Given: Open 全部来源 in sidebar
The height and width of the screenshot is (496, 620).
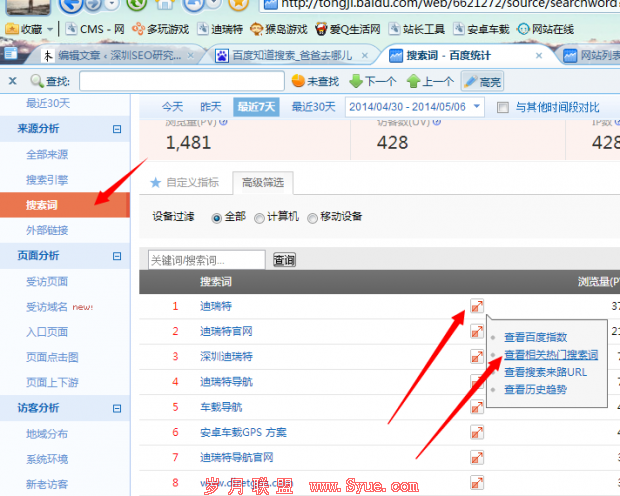Looking at the screenshot, I should coord(47,155).
